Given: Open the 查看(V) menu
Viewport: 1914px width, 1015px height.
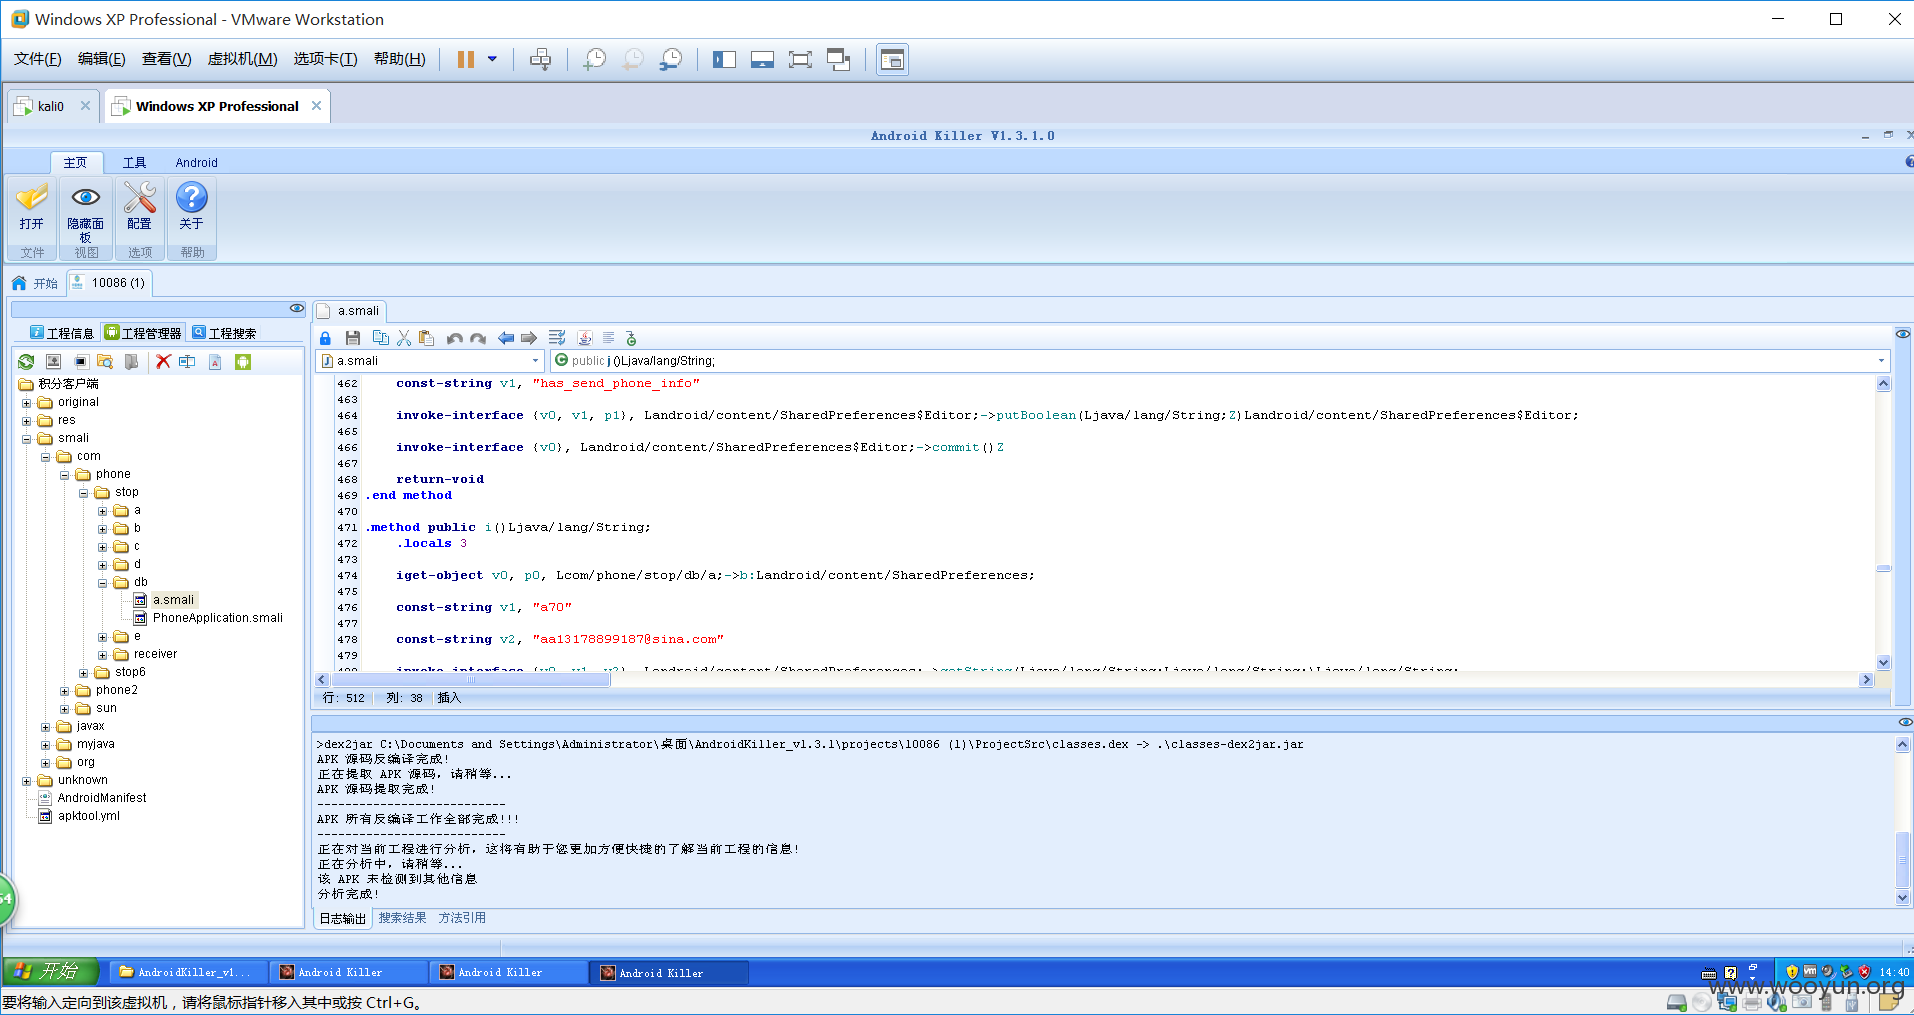Looking at the screenshot, I should (166, 59).
